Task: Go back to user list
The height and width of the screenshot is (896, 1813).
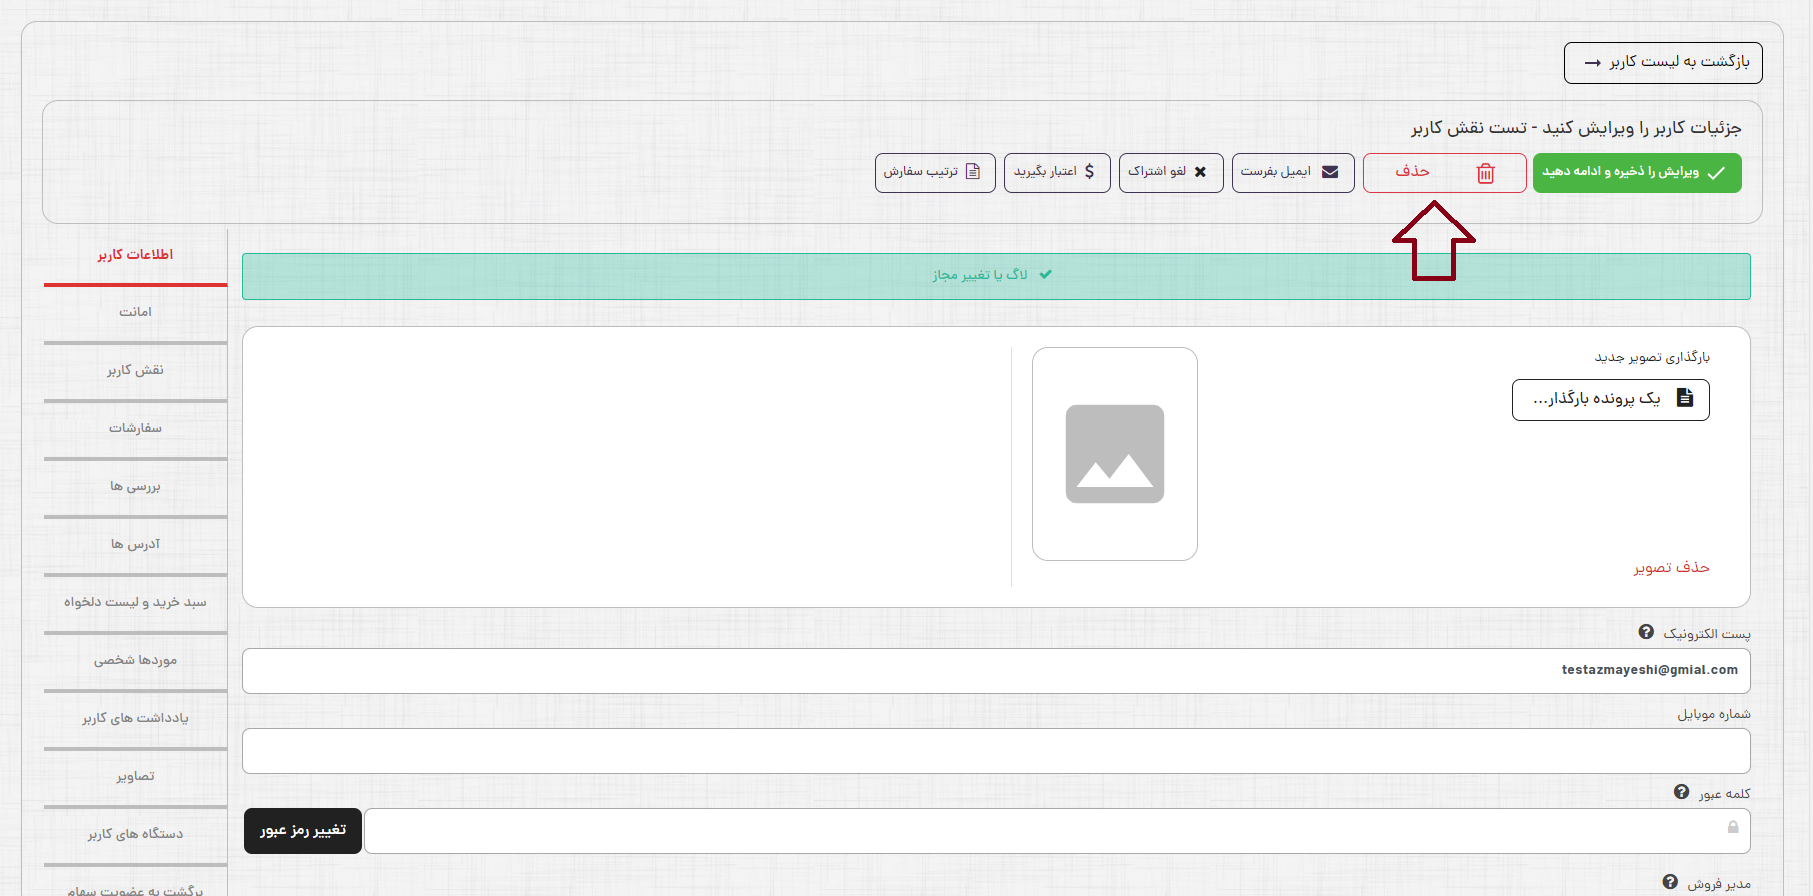Action: pos(1662,62)
